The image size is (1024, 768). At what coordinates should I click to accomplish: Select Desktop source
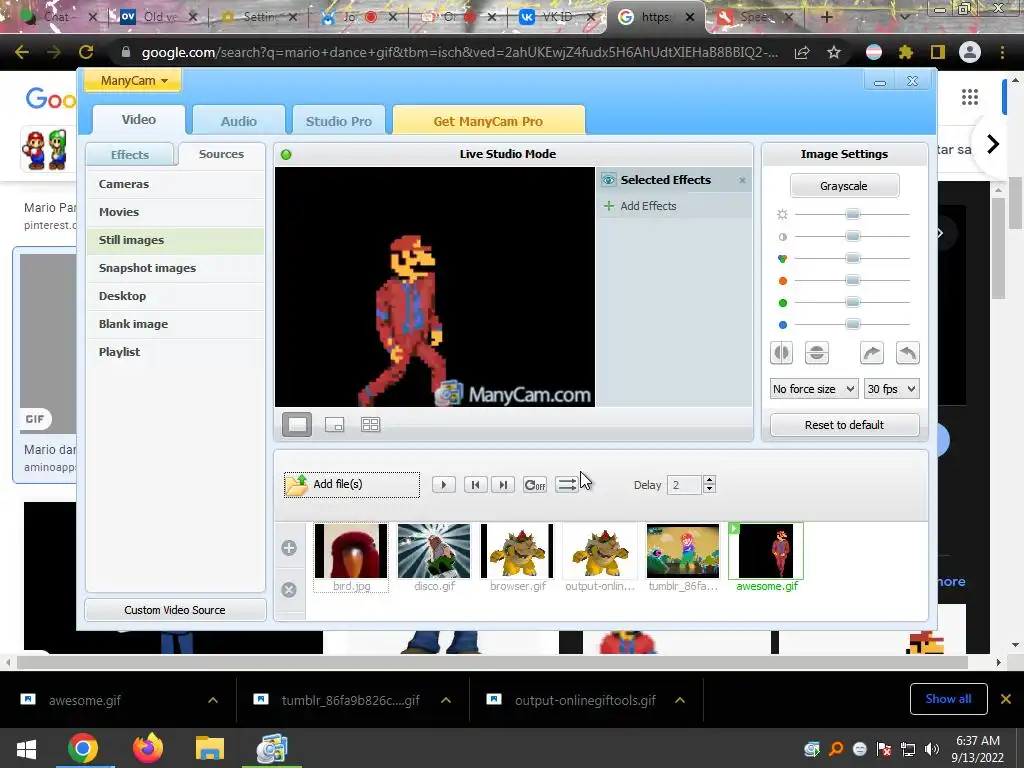click(x=176, y=296)
